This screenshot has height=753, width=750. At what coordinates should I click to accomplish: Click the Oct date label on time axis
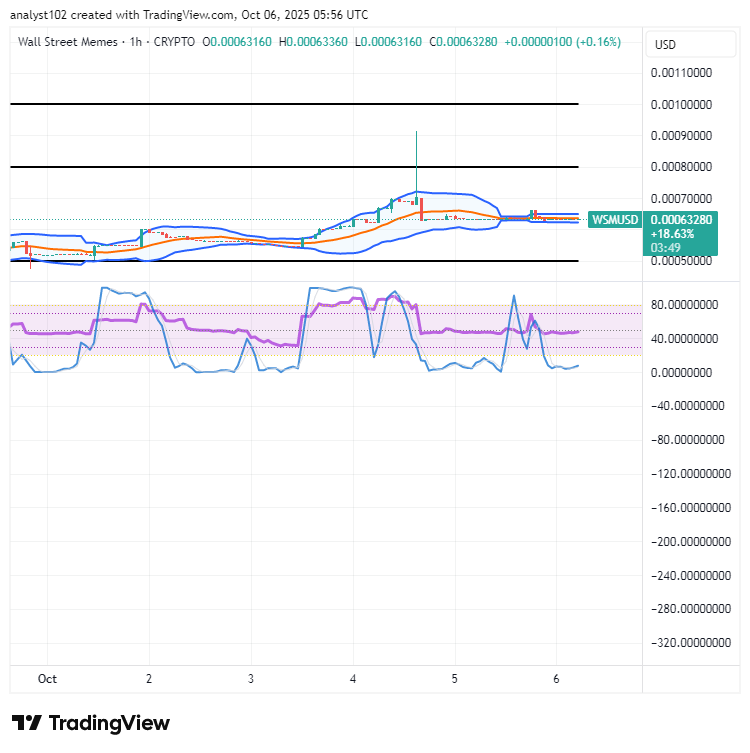(x=47, y=679)
